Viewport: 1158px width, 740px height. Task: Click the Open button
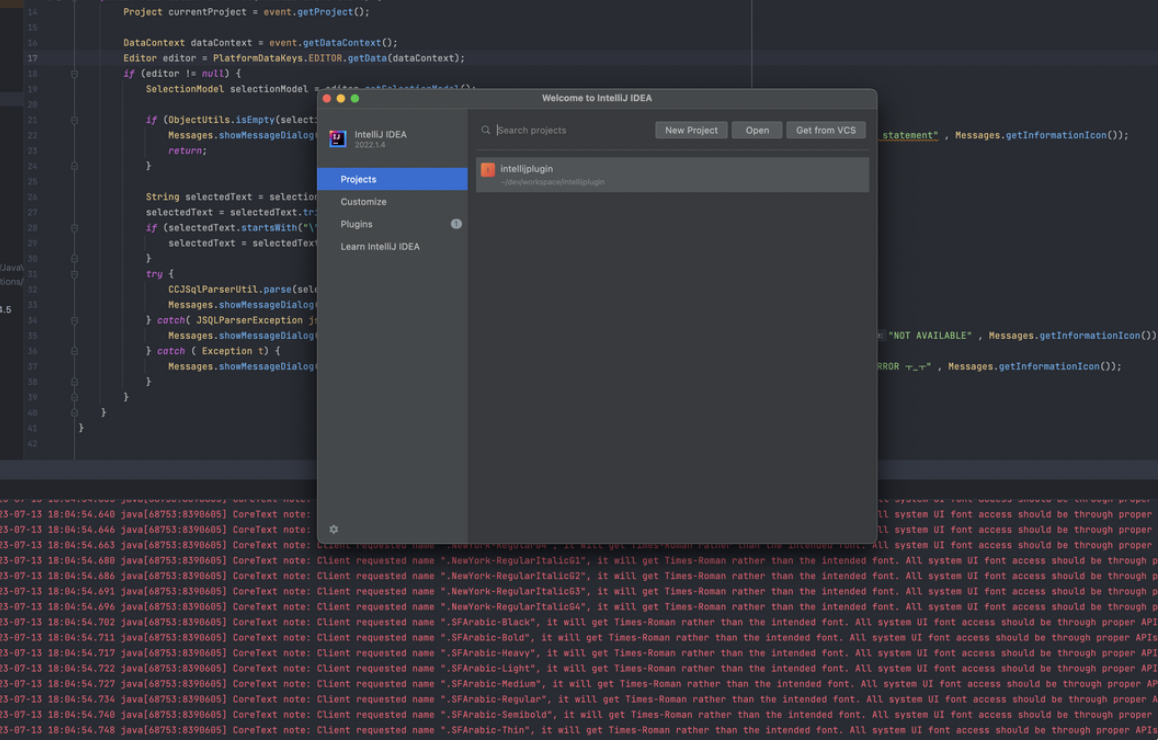coord(757,130)
